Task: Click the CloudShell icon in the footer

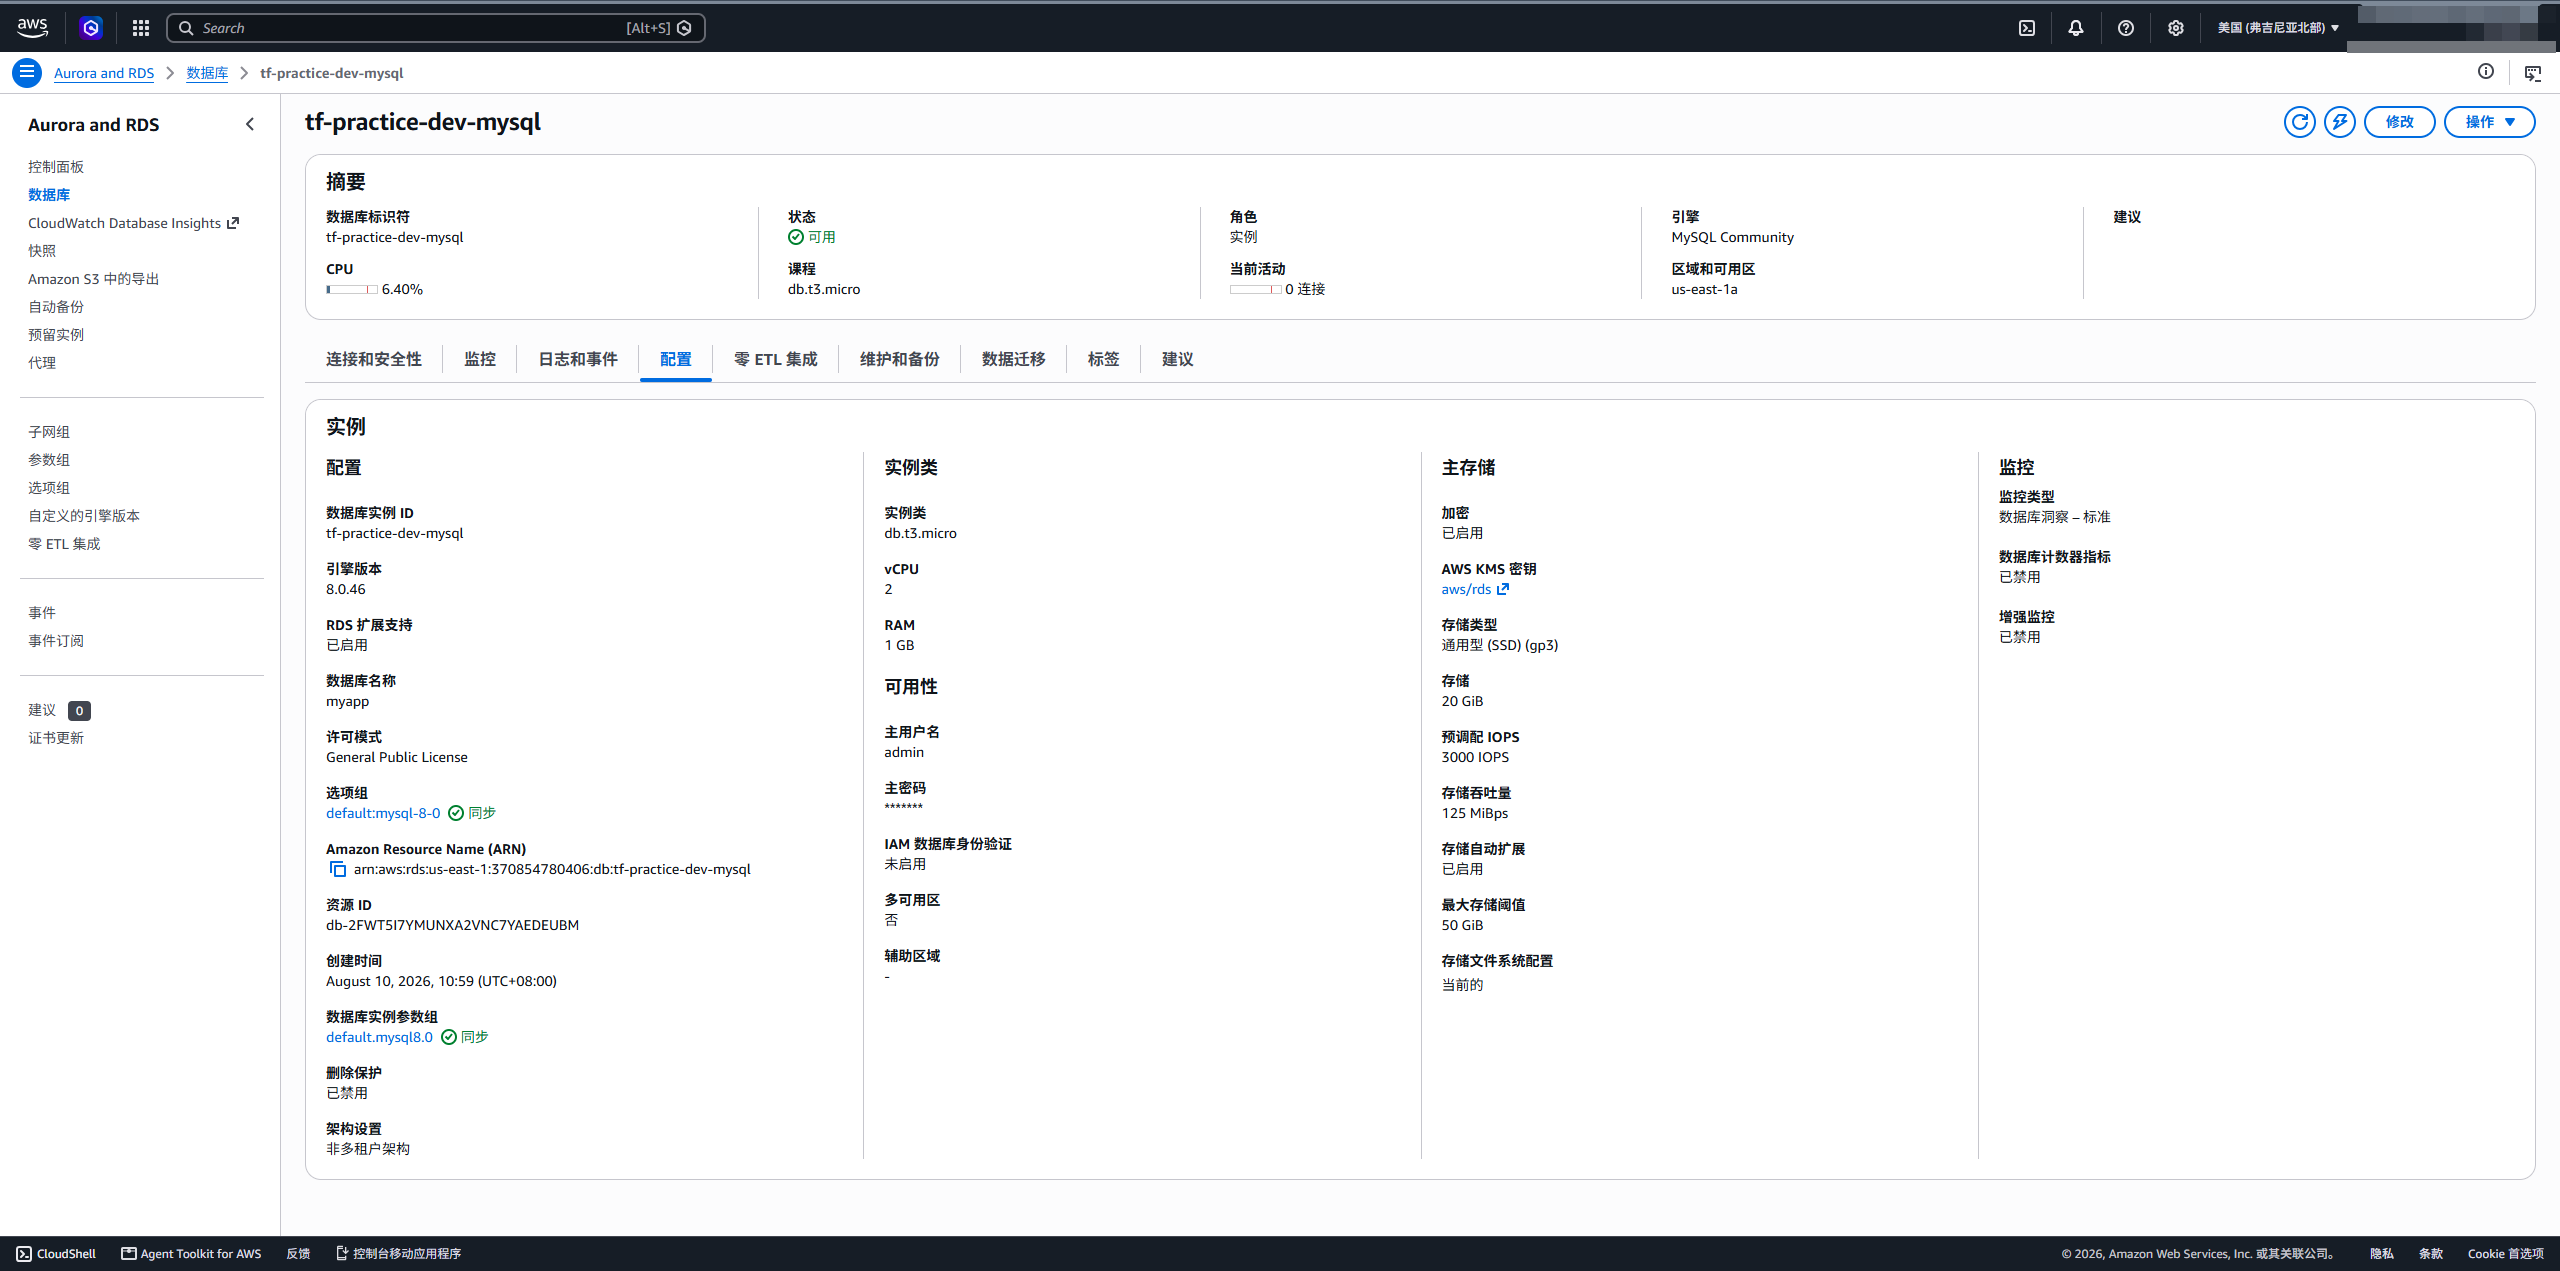Action: pos(24,1254)
